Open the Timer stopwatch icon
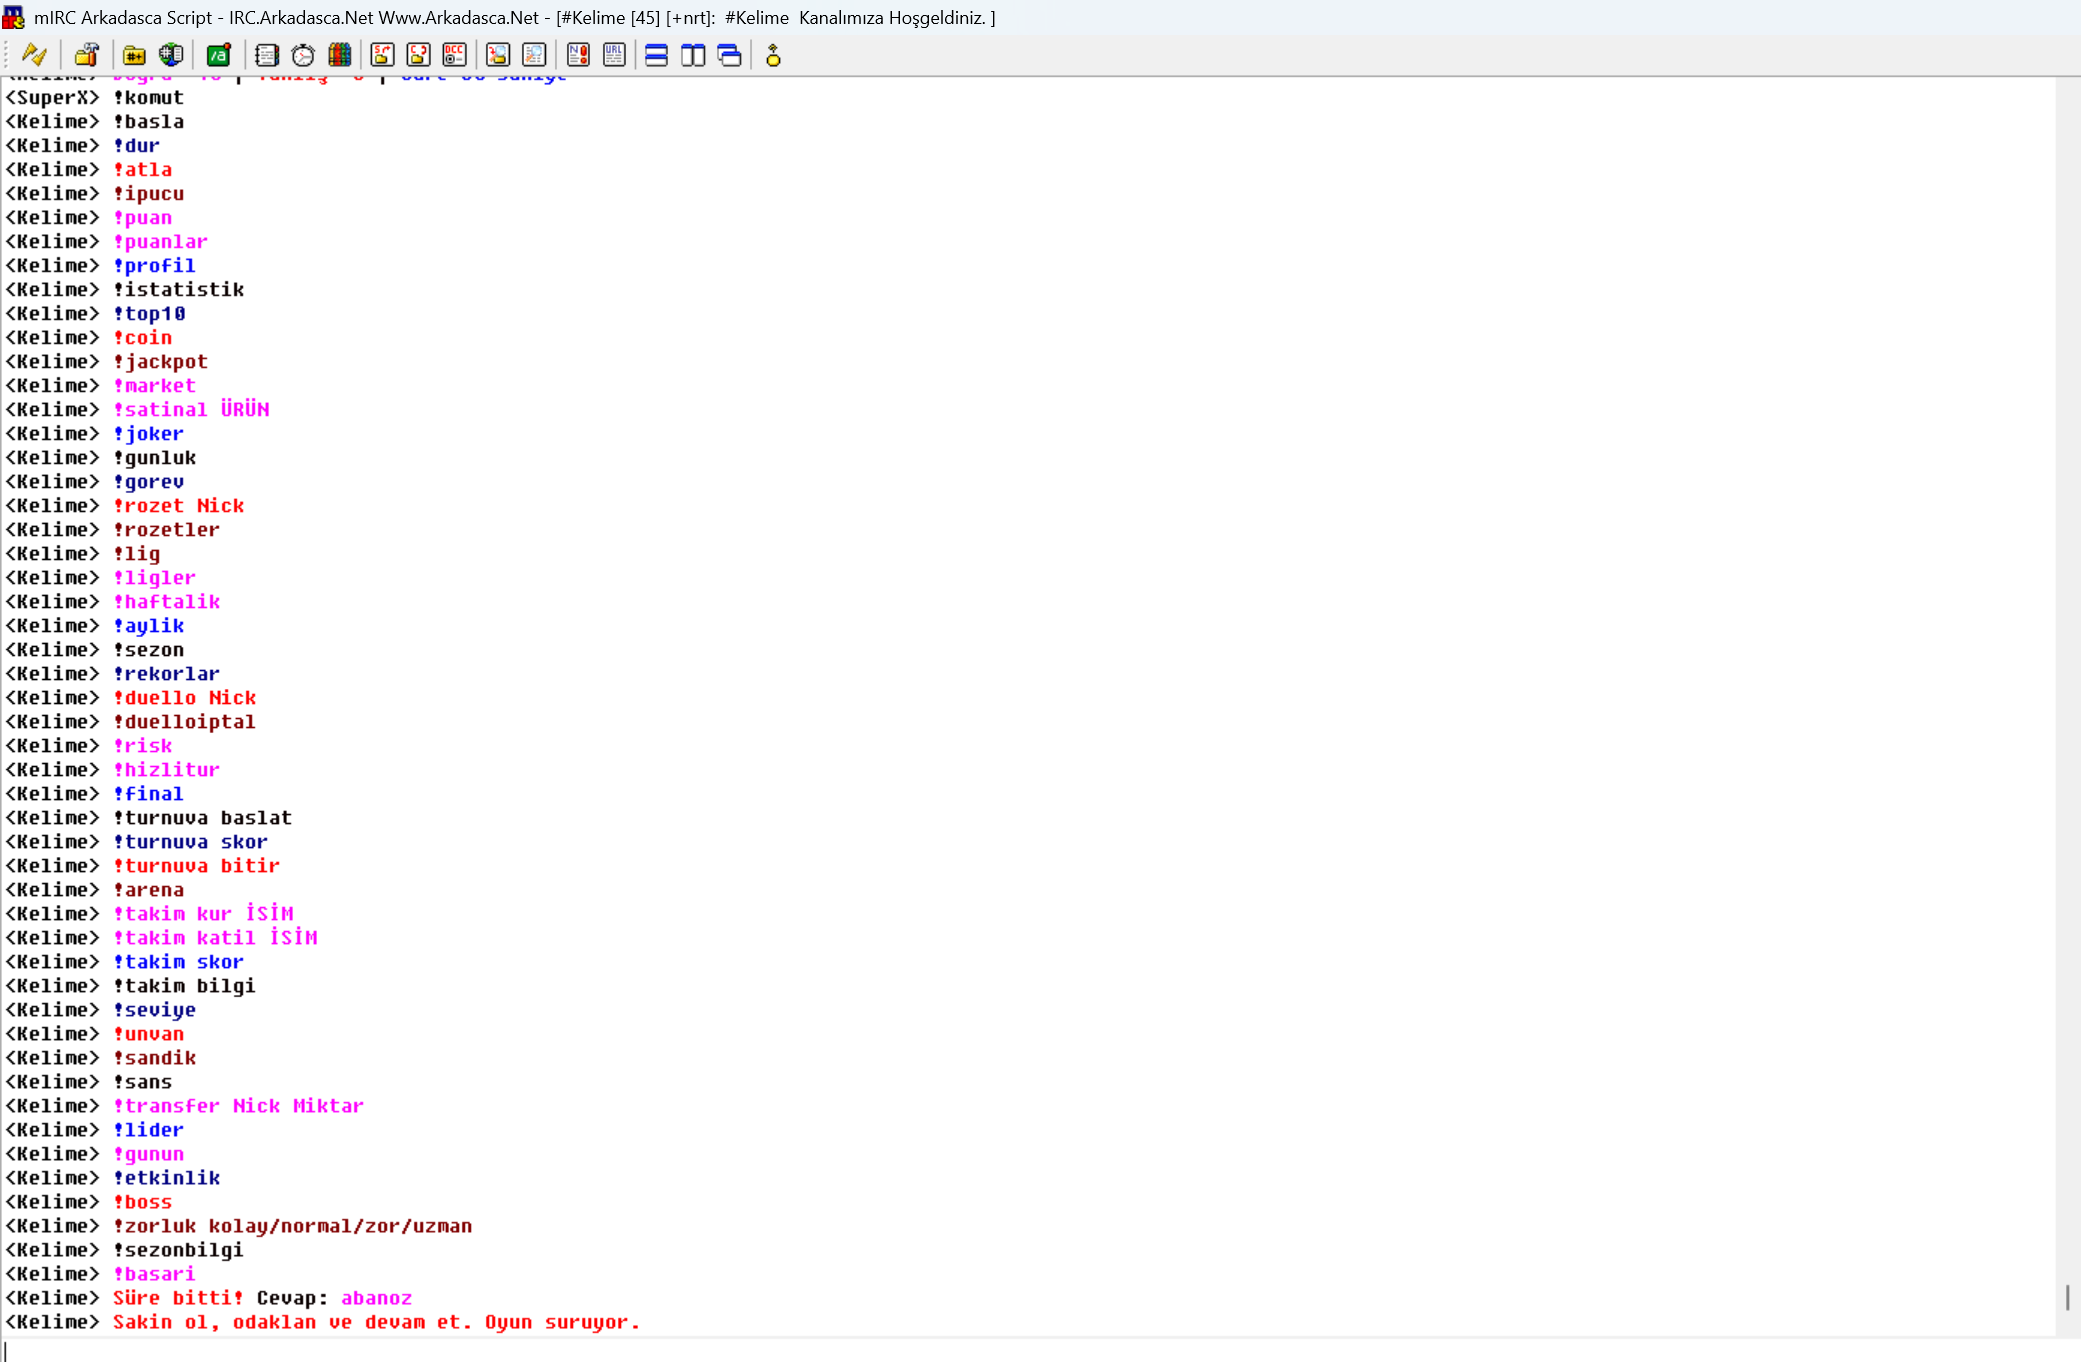This screenshot has width=2081, height=1362. tap(303, 55)
